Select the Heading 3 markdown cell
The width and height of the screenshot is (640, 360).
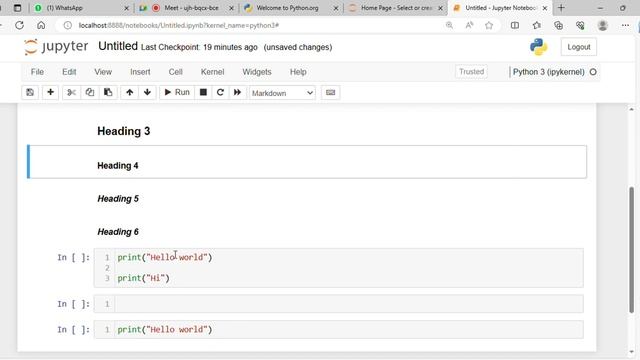coord(307,131)
